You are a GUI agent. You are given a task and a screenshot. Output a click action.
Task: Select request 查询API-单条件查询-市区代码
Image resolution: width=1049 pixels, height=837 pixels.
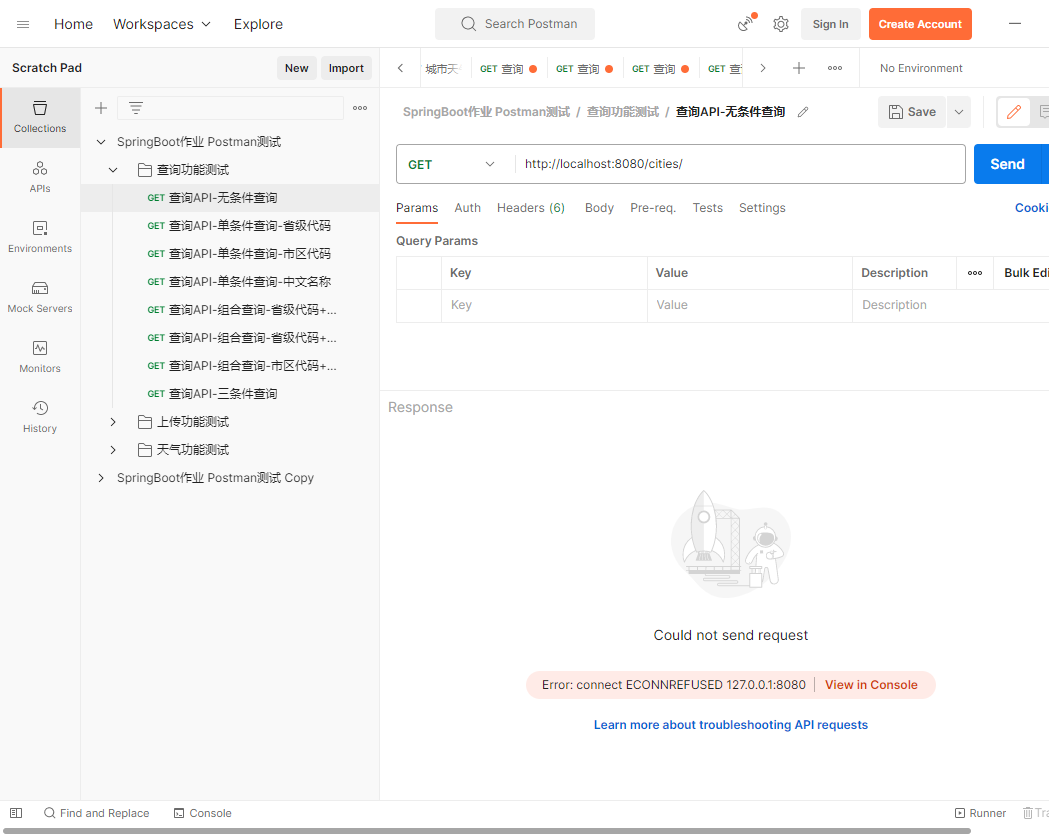[229, 254]
